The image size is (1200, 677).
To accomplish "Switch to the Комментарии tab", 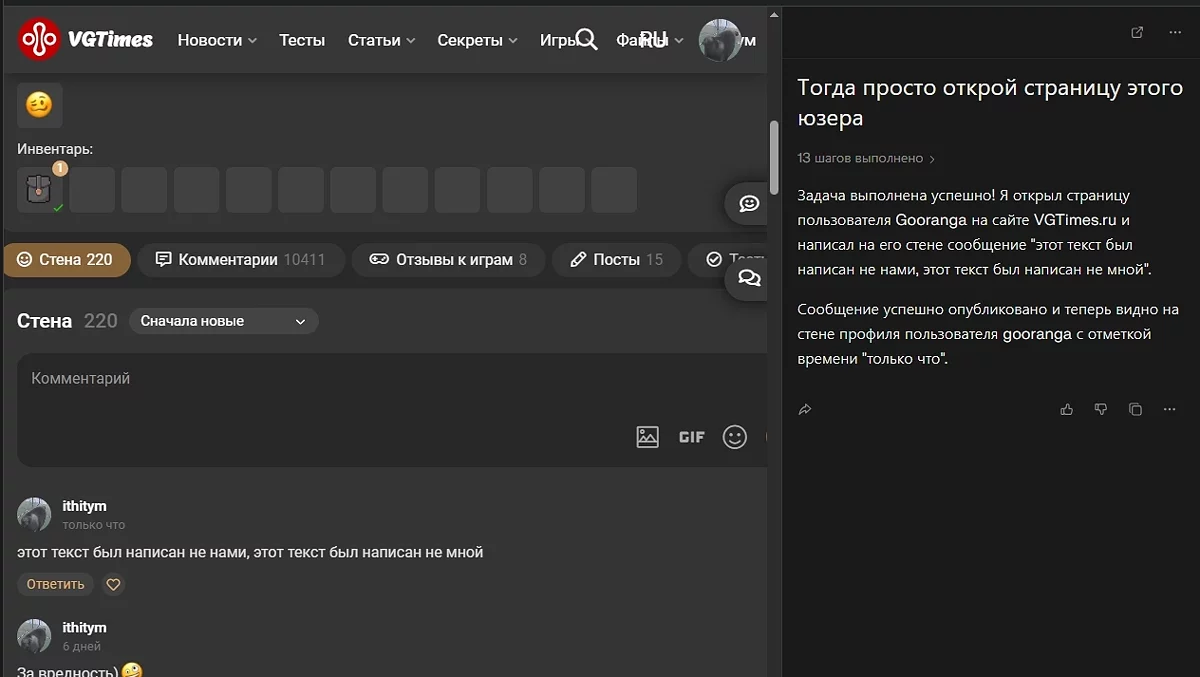I will pos(241,260).
